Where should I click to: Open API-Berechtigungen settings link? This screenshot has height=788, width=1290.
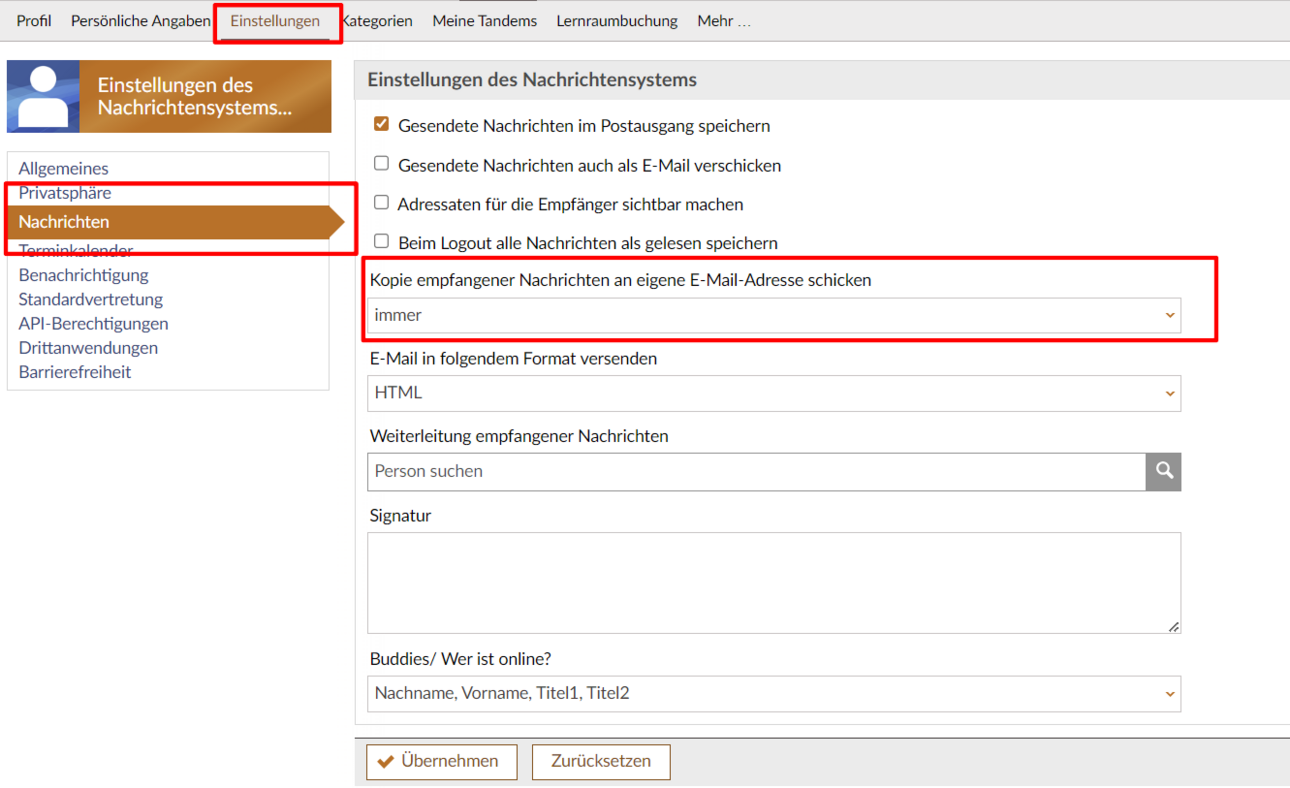93,323
